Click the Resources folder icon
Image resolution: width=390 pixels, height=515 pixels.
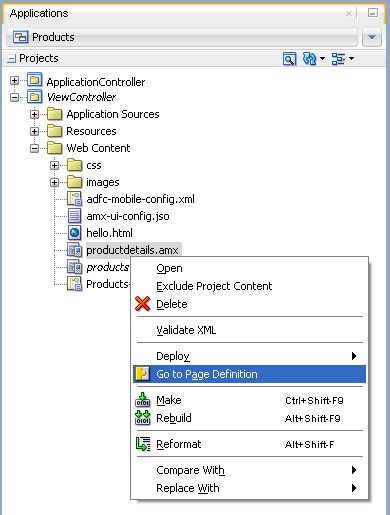[x=54, y=131]
